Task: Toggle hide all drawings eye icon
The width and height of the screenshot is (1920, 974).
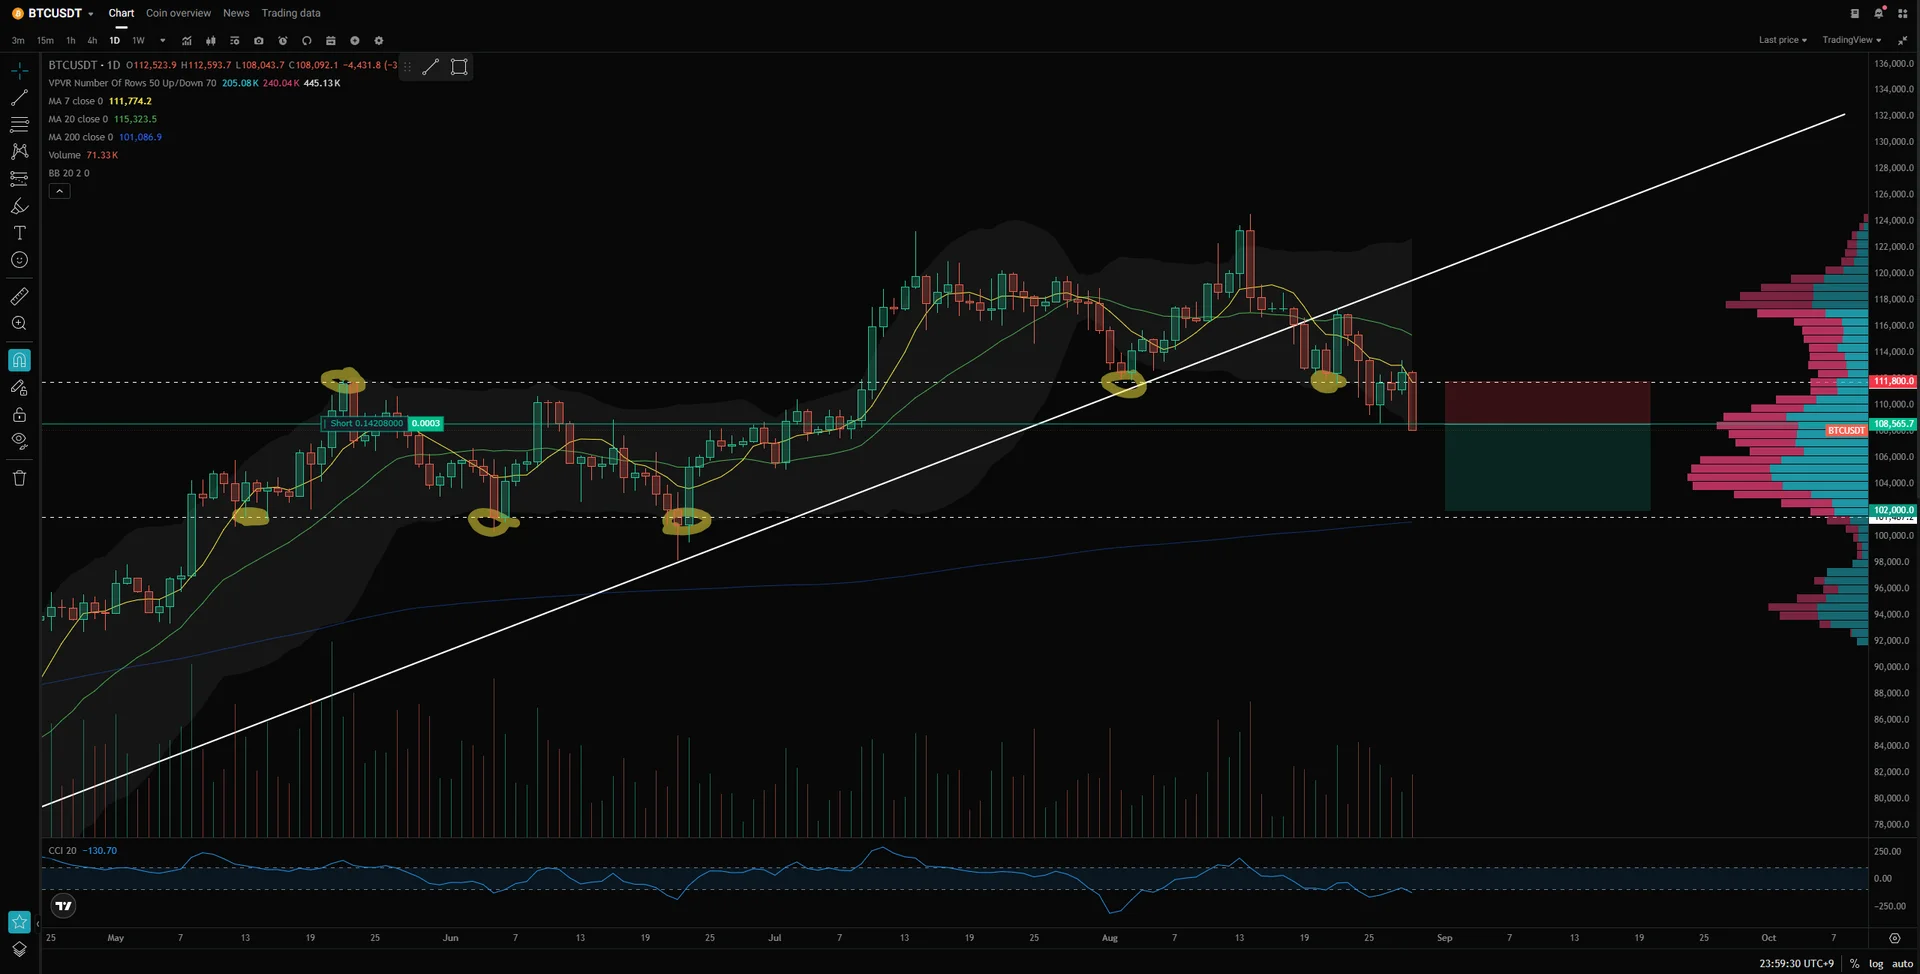Action: click(x=19, y=441)
